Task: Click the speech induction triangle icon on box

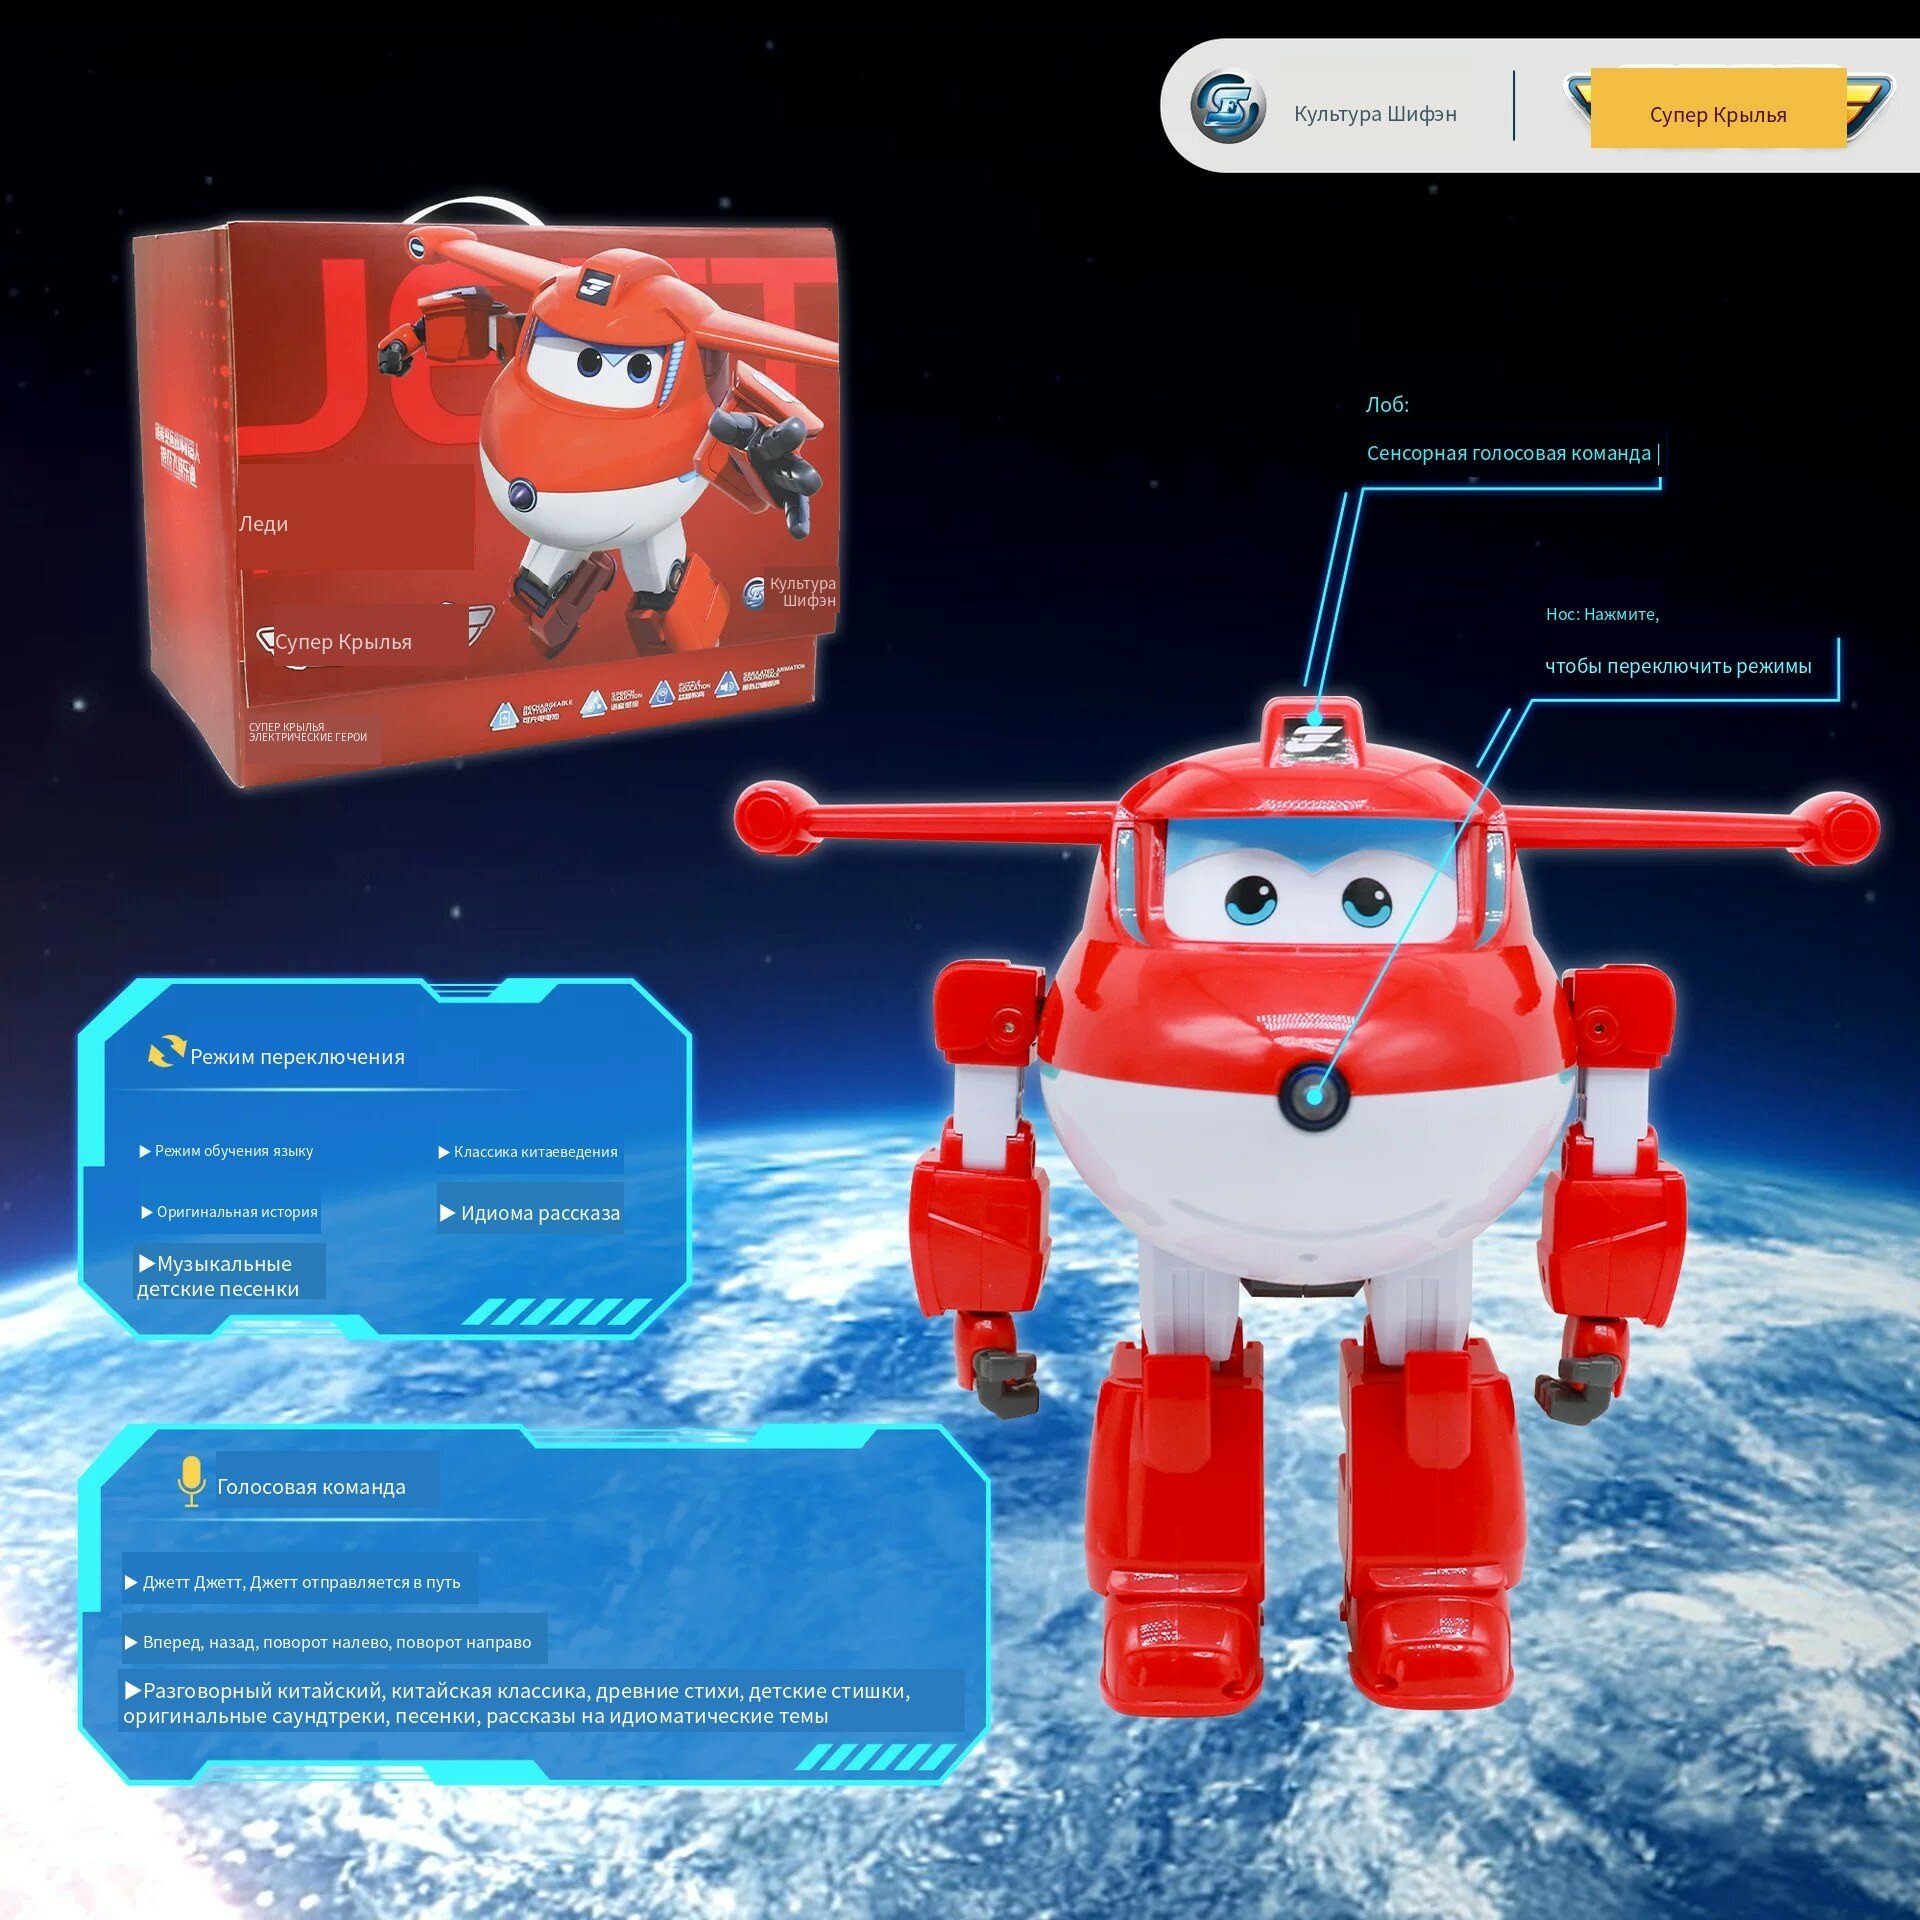Action: 595,704
